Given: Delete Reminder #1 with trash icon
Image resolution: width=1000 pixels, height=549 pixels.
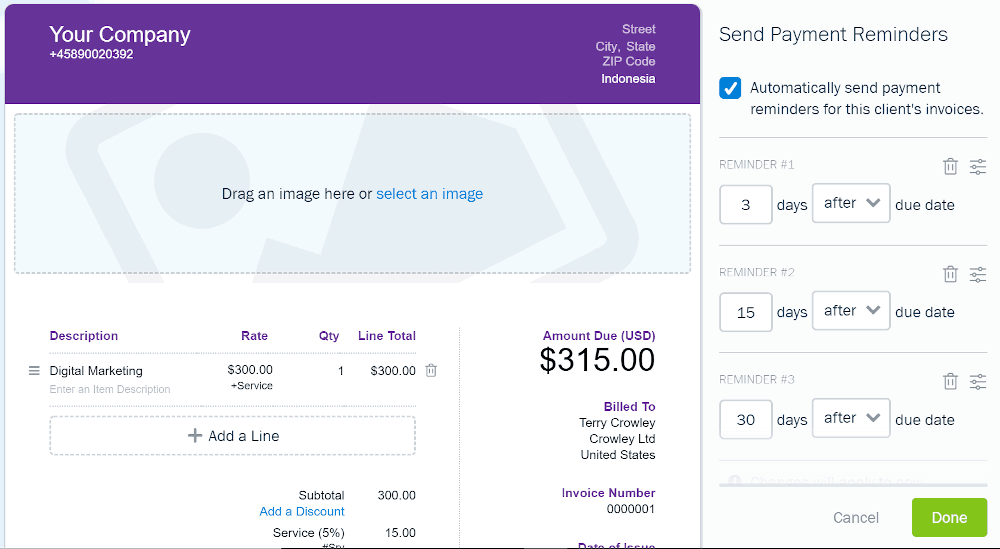Looking at the screenshot, I should point(950,166).
